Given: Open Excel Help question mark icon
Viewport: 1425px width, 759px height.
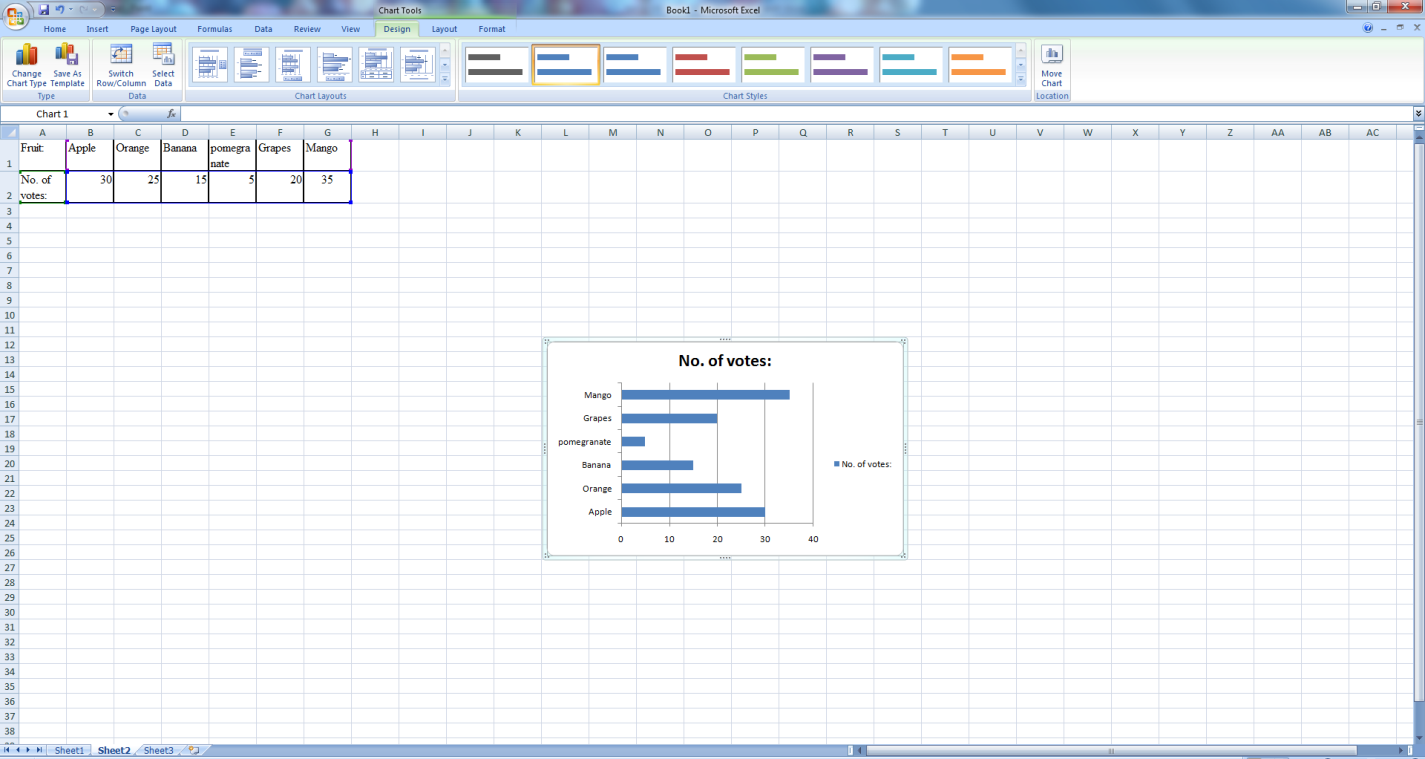Looking at the screenshot, I should [x=1368, y=29].
